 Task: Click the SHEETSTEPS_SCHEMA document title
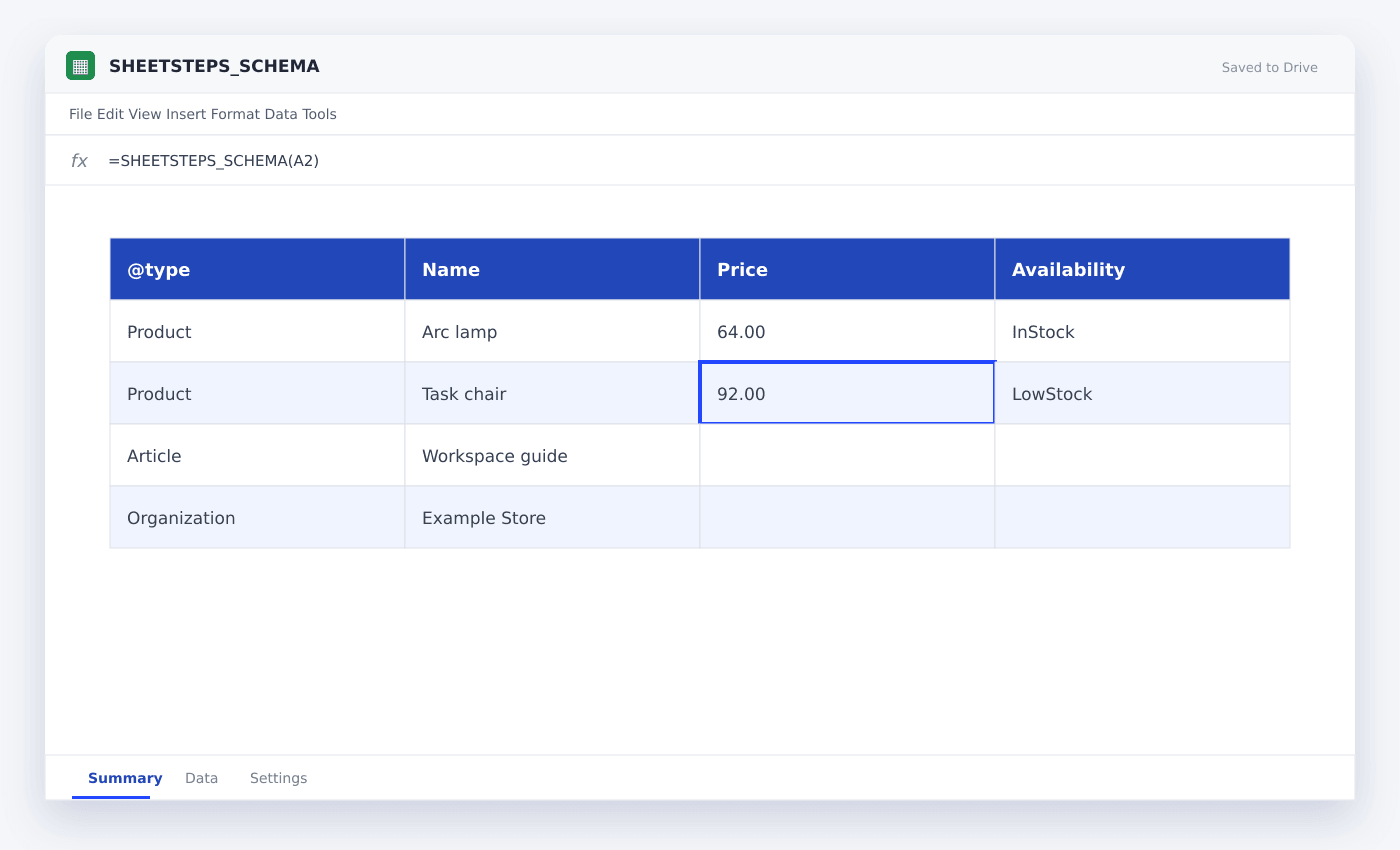coord(214,66)
